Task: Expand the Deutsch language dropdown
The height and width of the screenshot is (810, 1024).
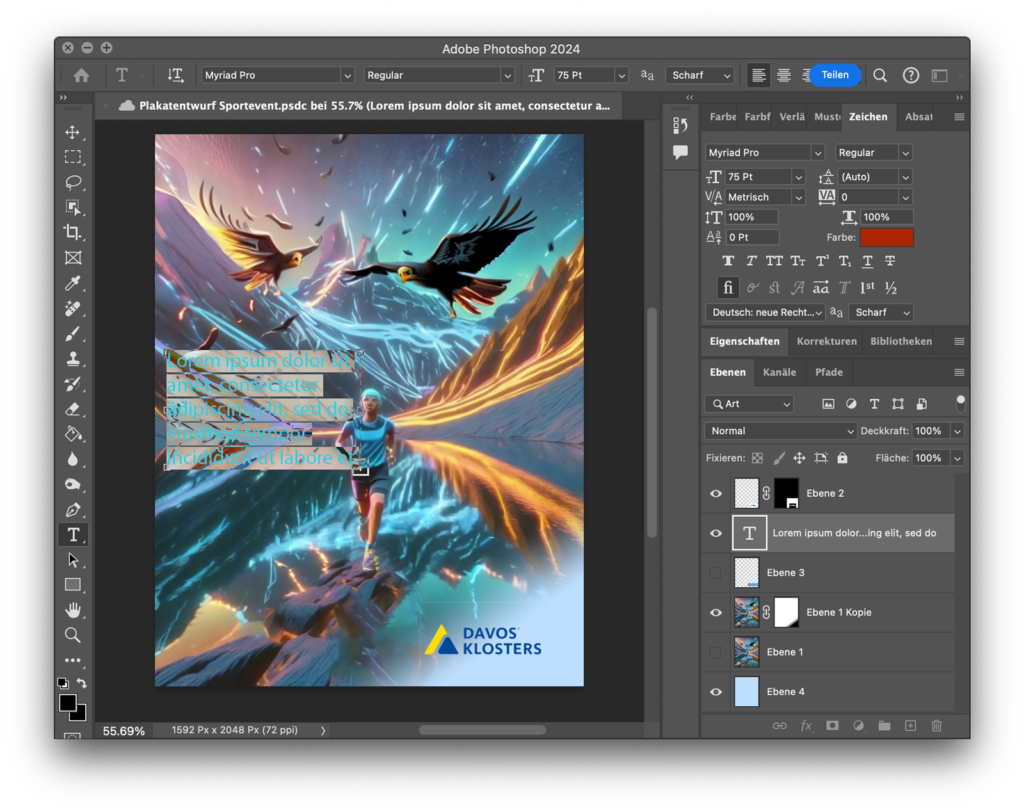Action: click(765, 312)
